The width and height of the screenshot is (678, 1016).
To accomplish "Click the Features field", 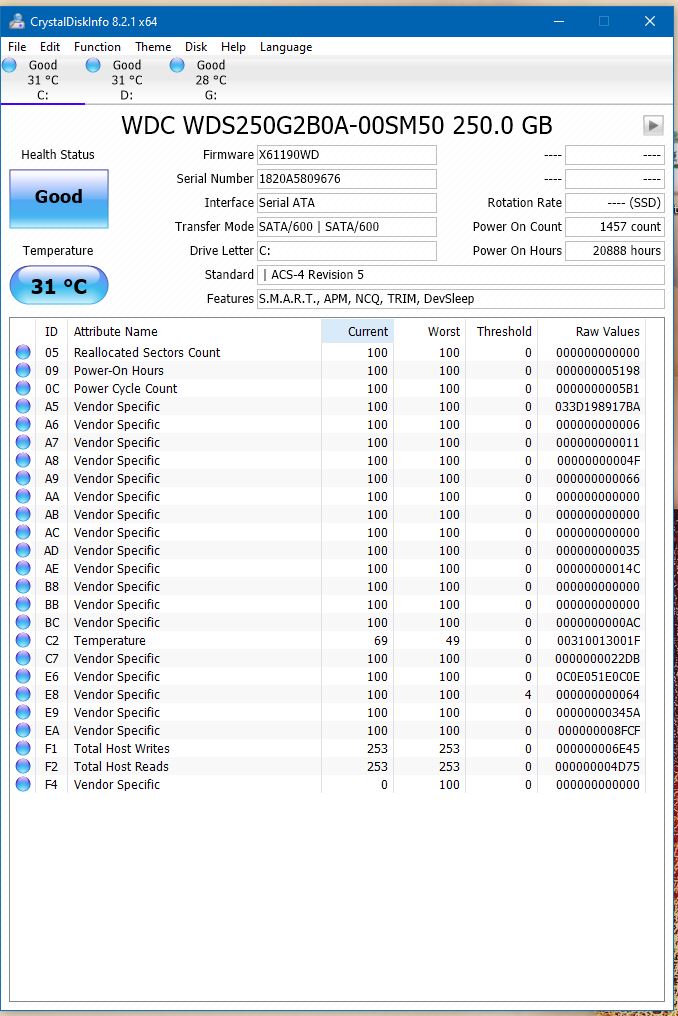I will pos(461,299).
